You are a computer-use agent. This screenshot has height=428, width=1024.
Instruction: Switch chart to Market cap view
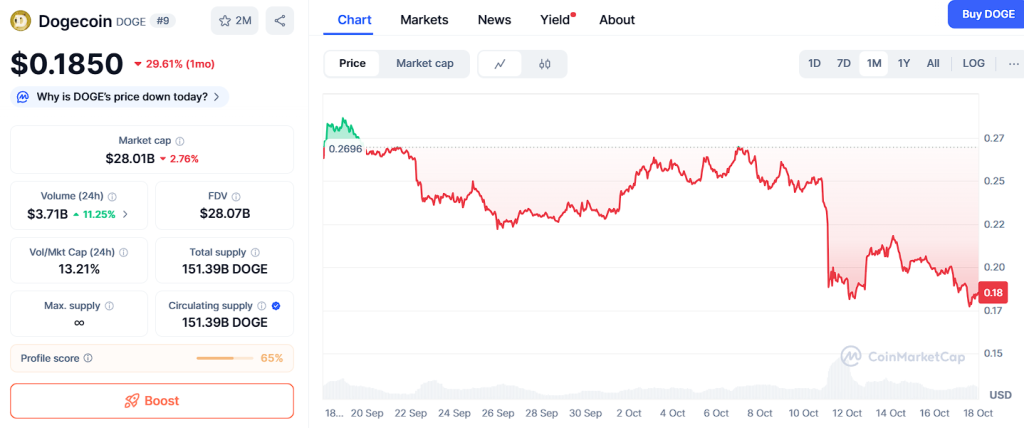pos(425,64)
